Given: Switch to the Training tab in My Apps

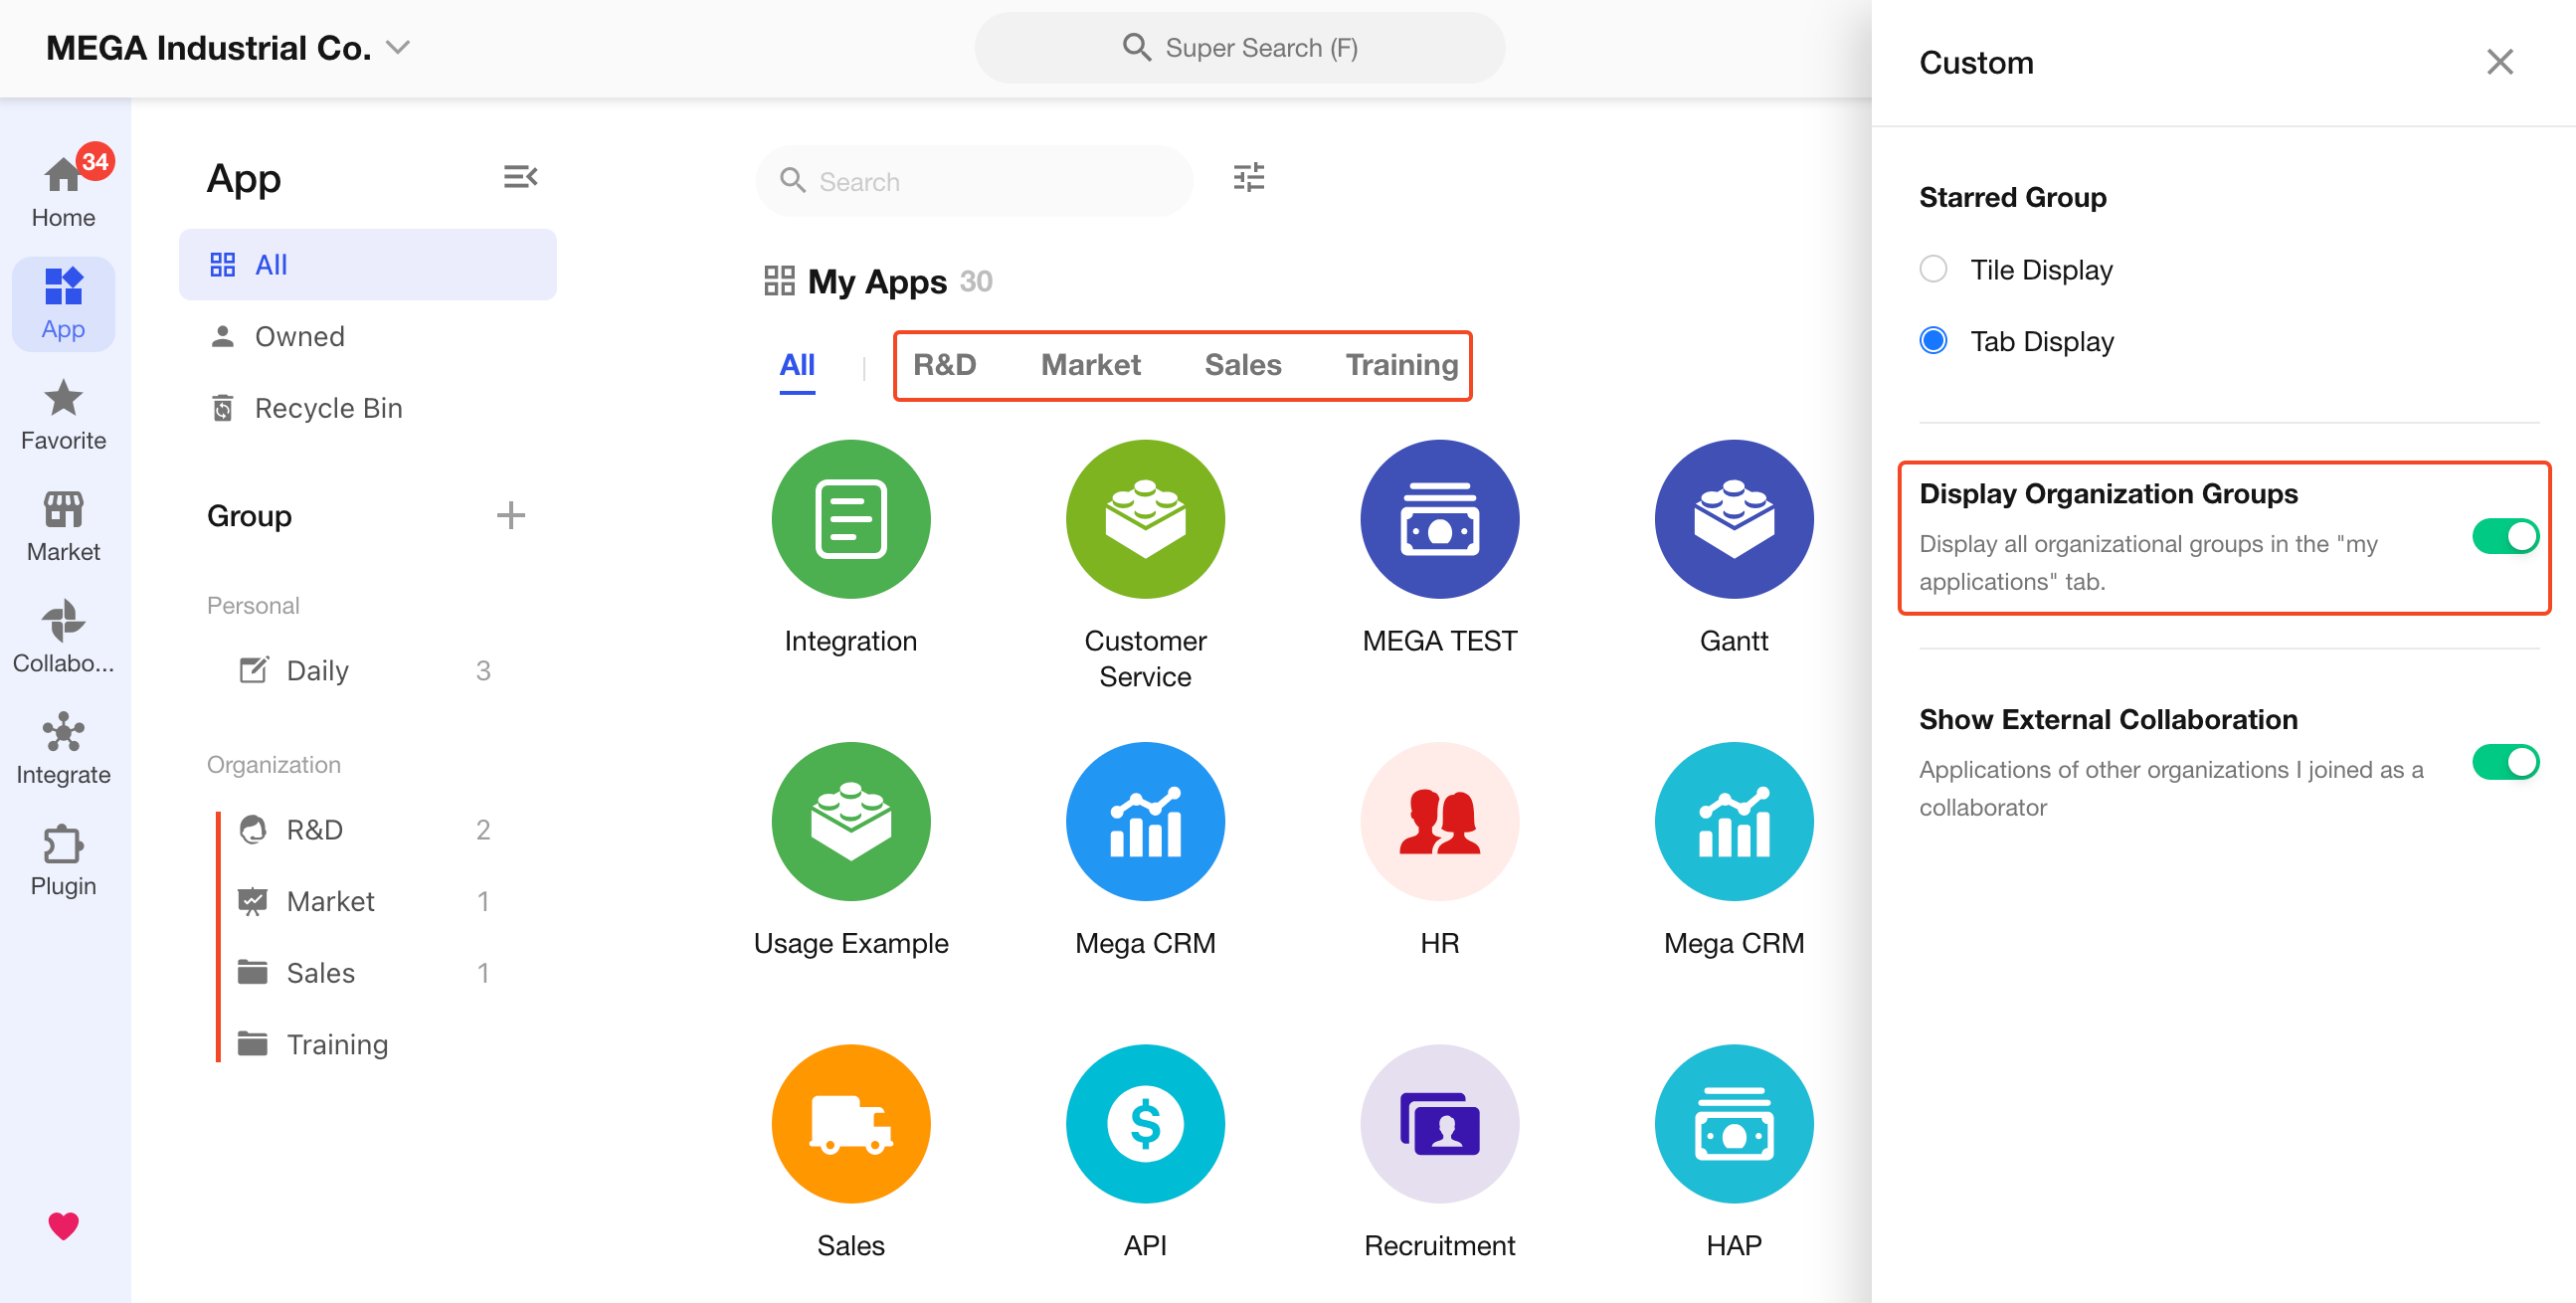Looking at the screenshot, I should (1400, 365).
